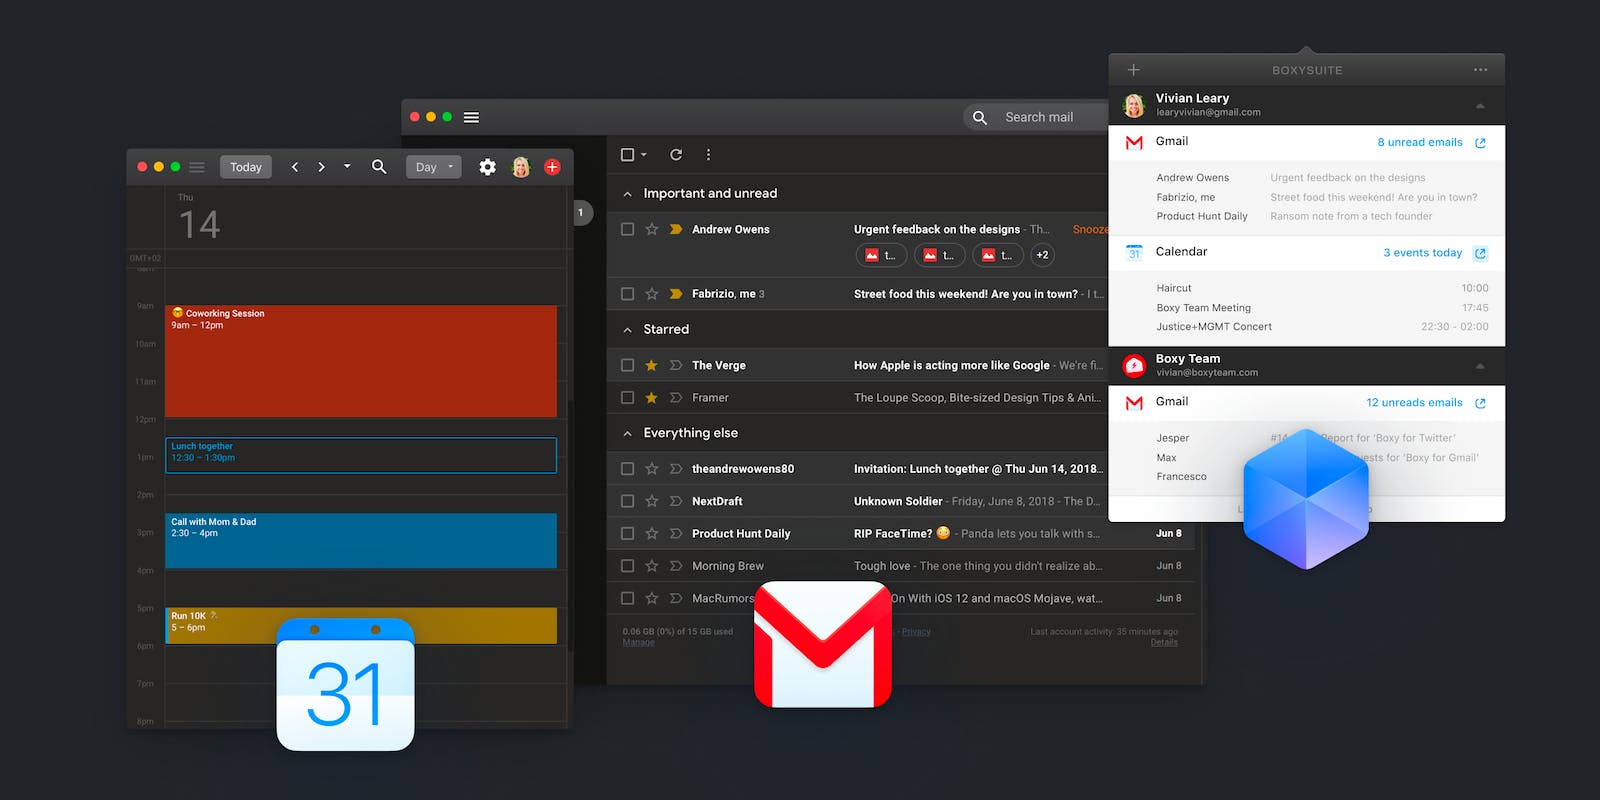Tick the theandrewowens80 email checkbox
The width and height of the screenshot is (1600, 800).
coord(627,469)
